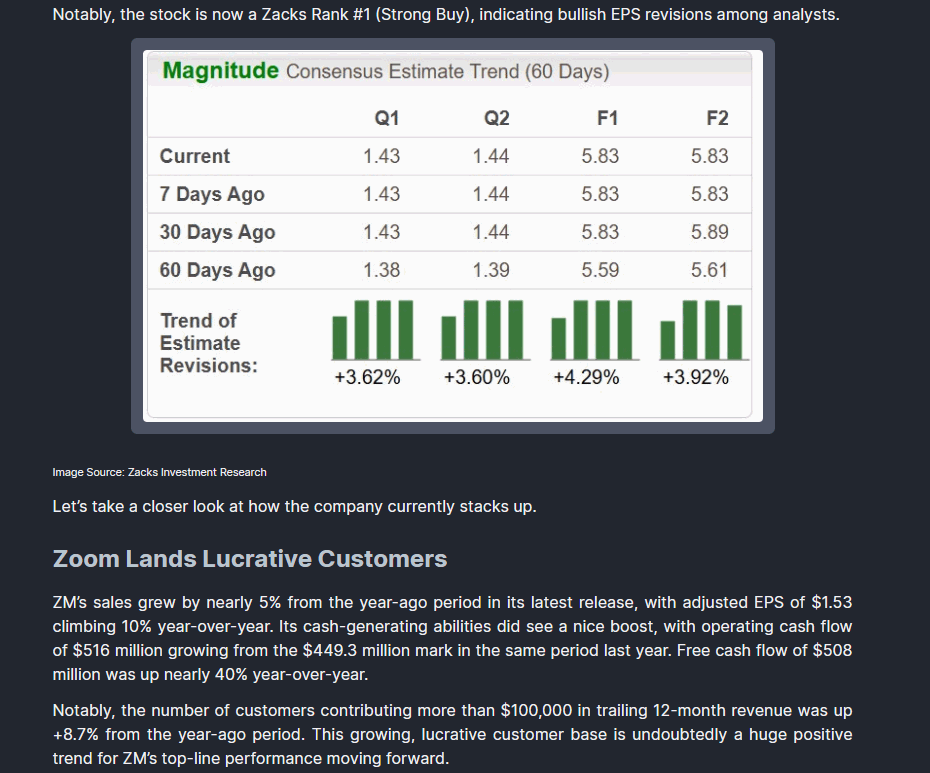Click the Image Source Zacks Investment Research caption

point(159,472)
